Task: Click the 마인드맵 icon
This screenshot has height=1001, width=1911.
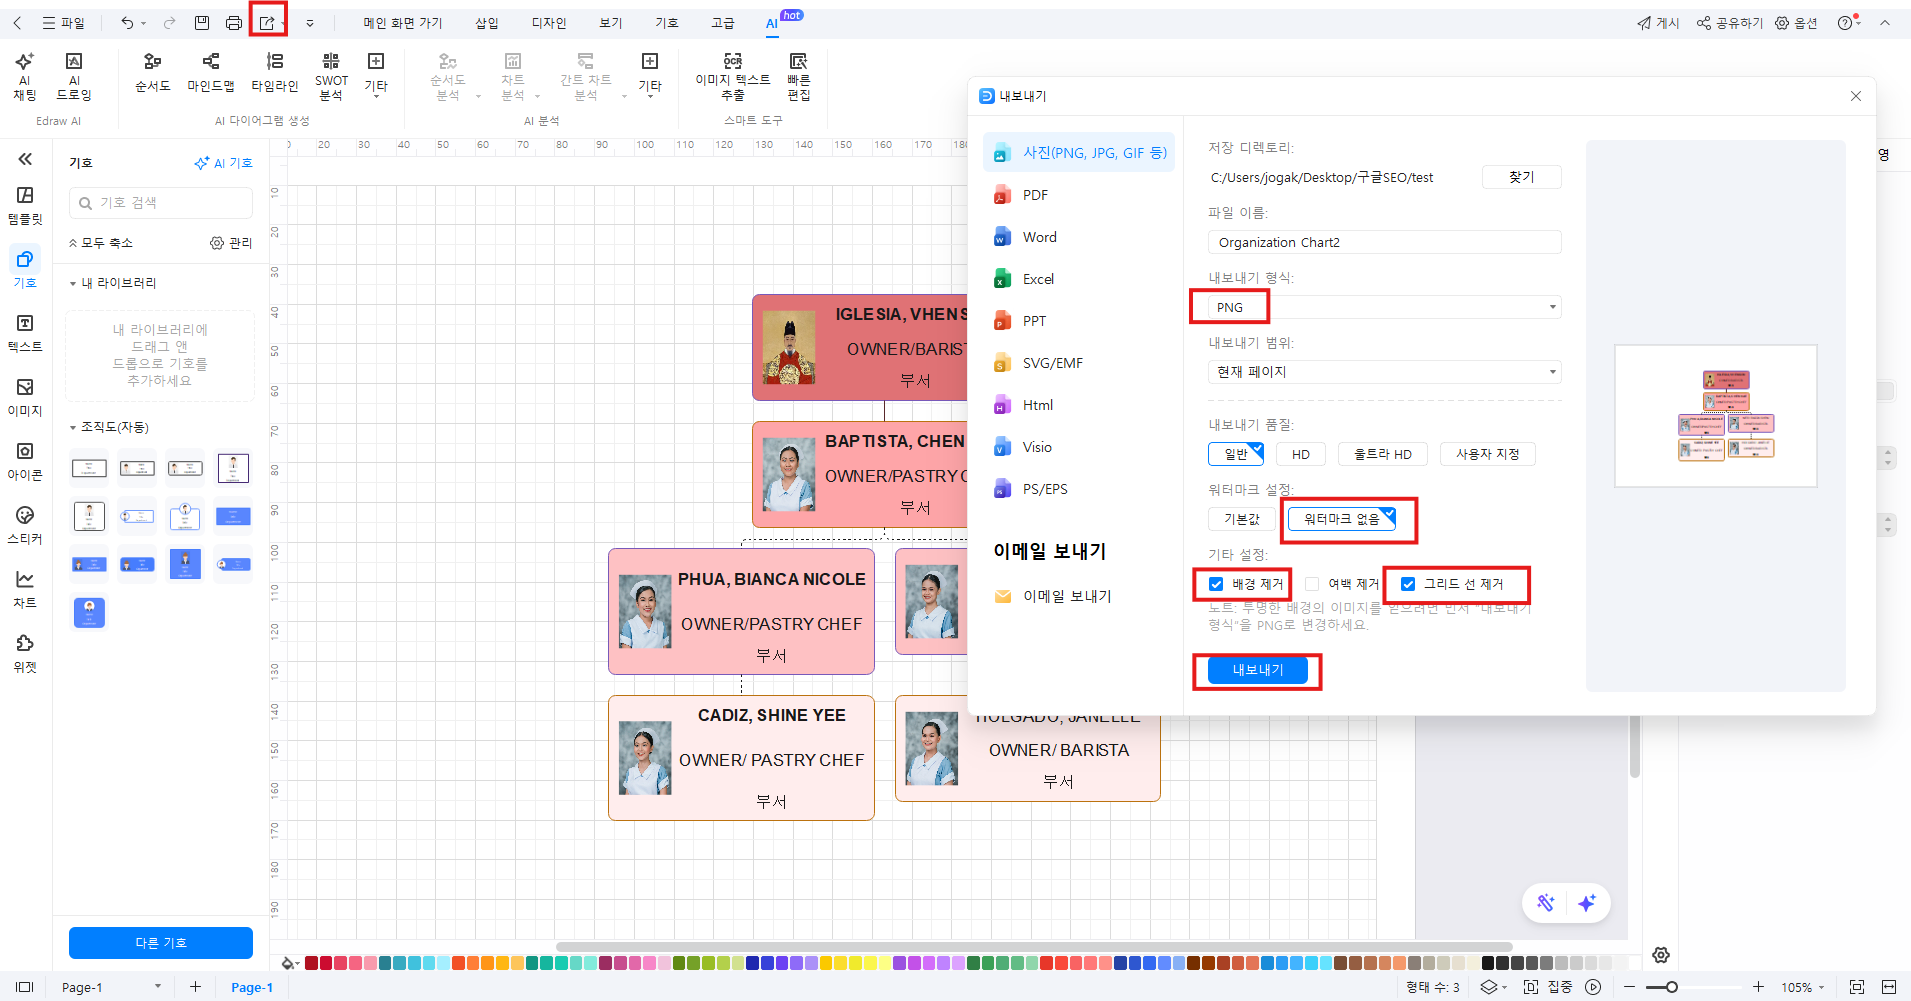Action: [x=211, y=73]
